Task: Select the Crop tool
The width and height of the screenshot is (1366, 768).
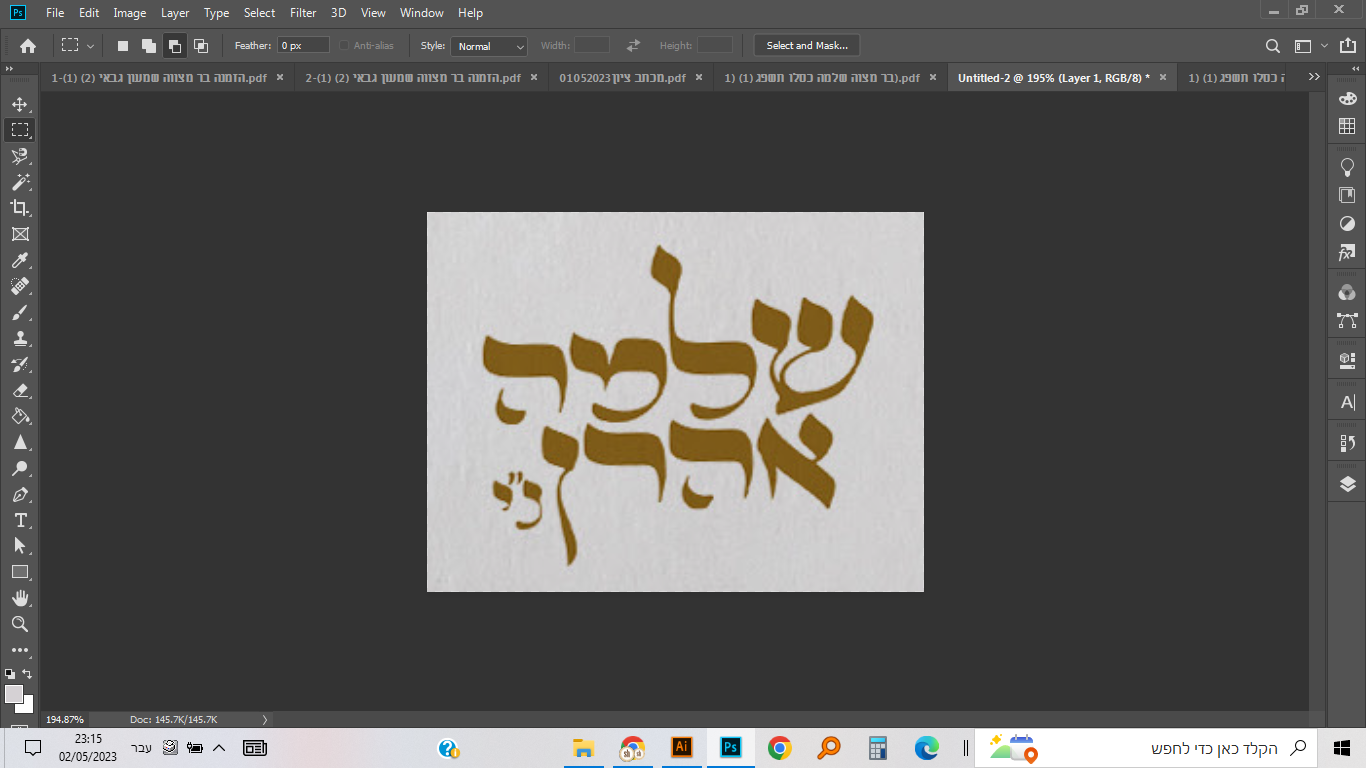Action: click(x=20, y=208)
